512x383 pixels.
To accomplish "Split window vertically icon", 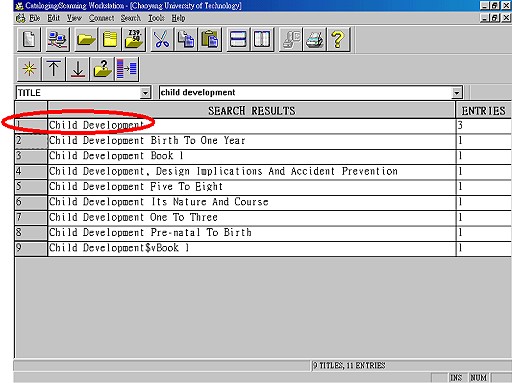I will [x=262, y=40].
